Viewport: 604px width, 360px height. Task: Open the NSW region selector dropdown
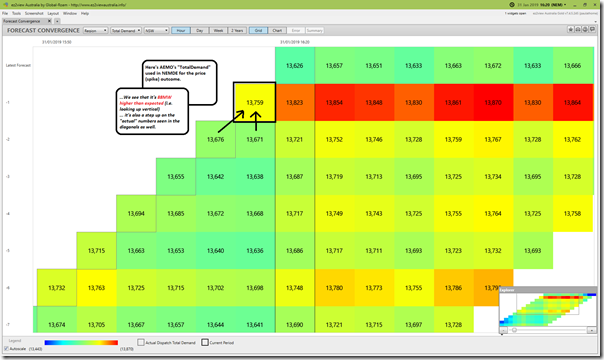[x=156, y=30]
